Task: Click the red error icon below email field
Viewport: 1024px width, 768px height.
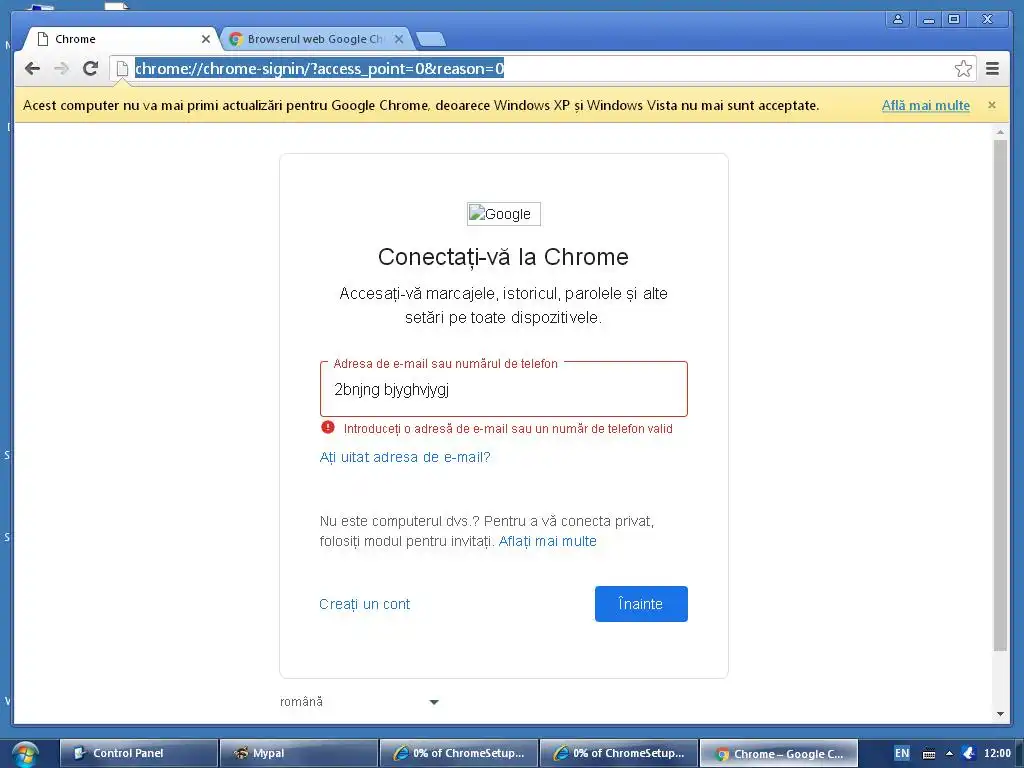Action: pyautogui.click(x=328, y=428)
